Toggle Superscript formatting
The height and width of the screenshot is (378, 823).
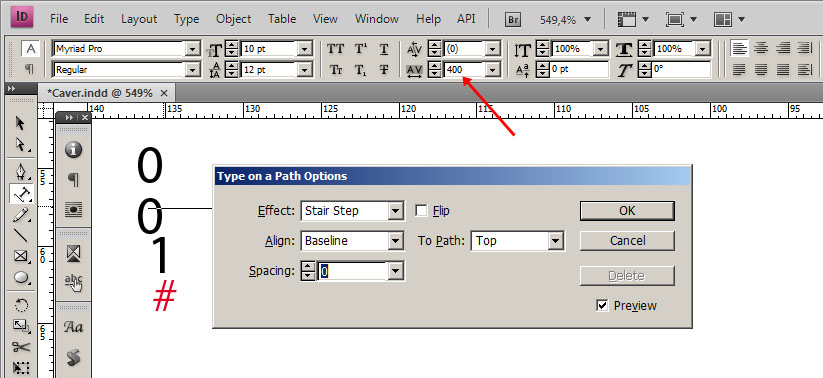point(361,49)
